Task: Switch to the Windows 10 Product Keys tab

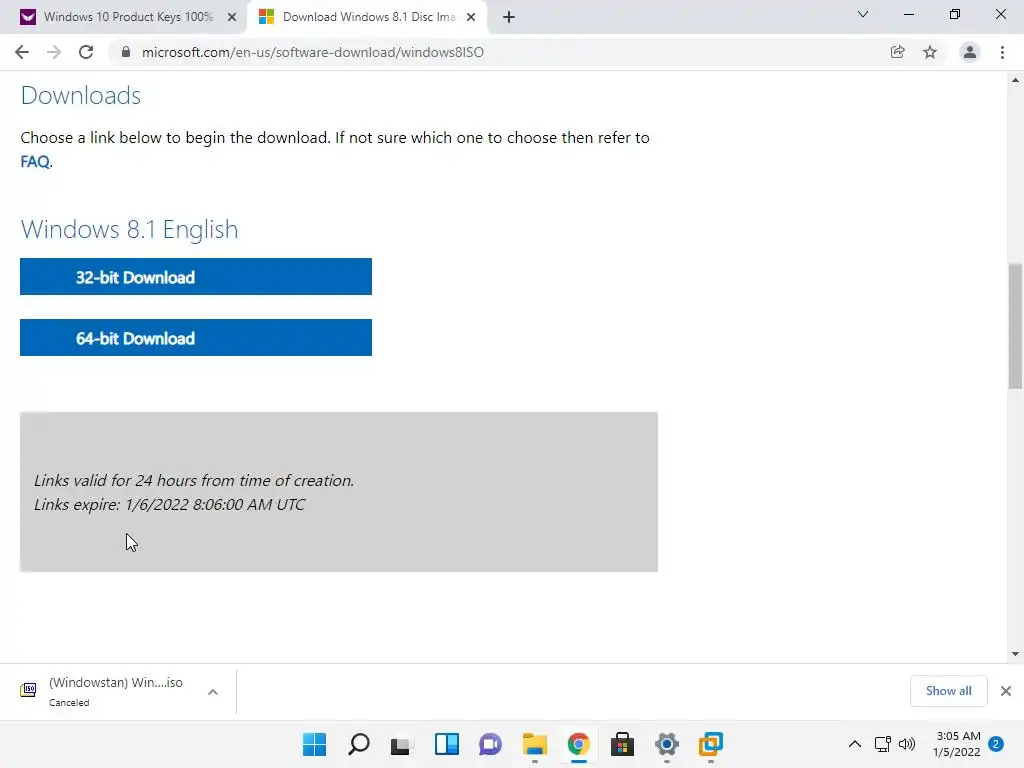Action: tap(128, 17)
